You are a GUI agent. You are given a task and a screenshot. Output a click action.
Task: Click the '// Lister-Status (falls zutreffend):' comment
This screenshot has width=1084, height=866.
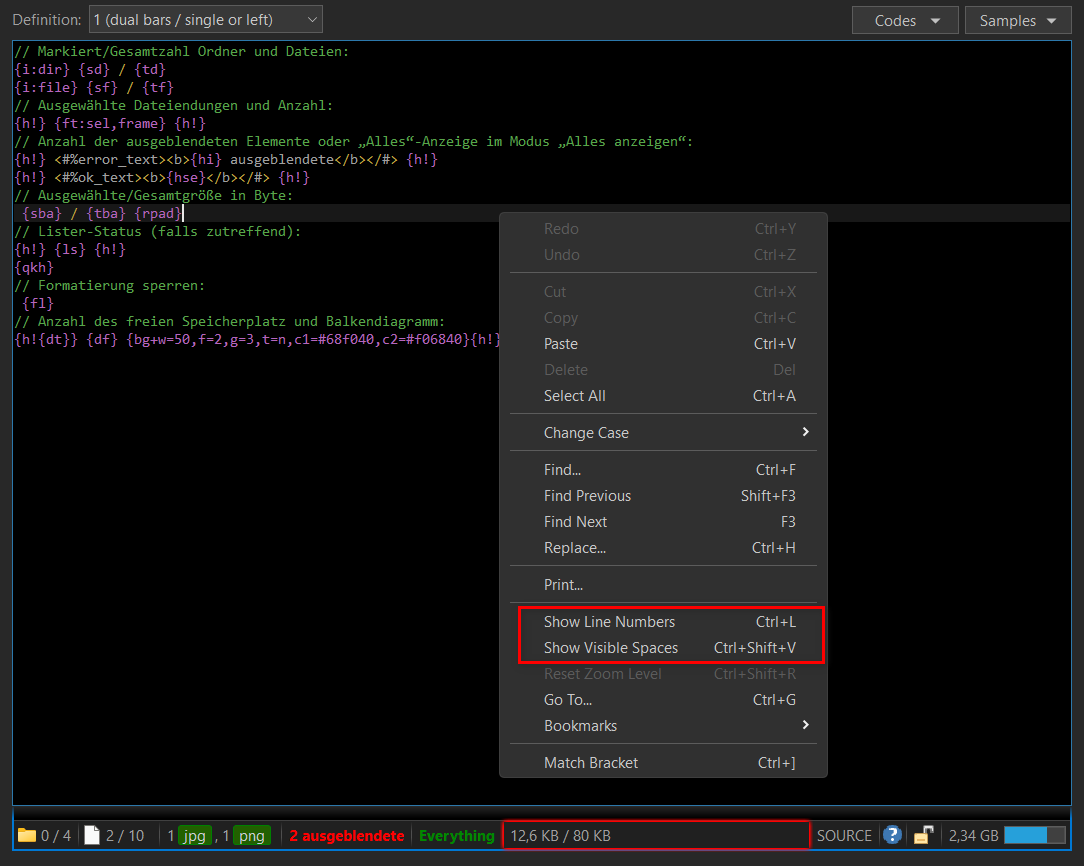click(158, 232)
